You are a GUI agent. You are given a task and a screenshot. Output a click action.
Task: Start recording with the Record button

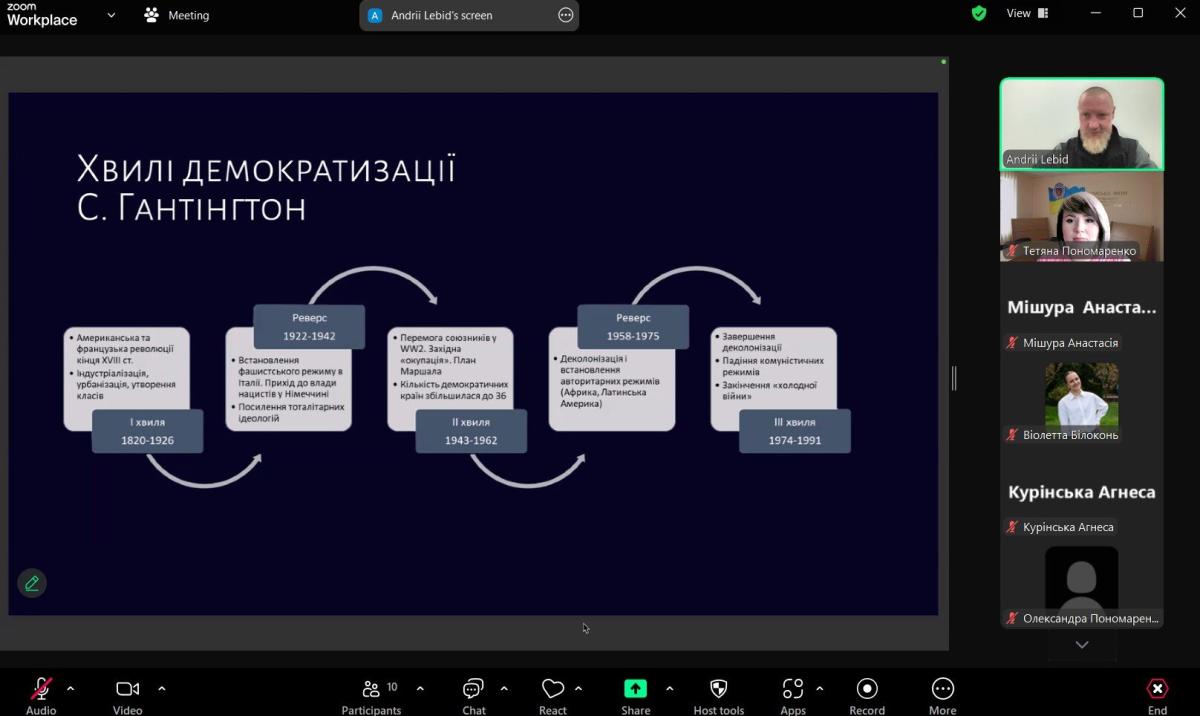click(x=867, y=690)
